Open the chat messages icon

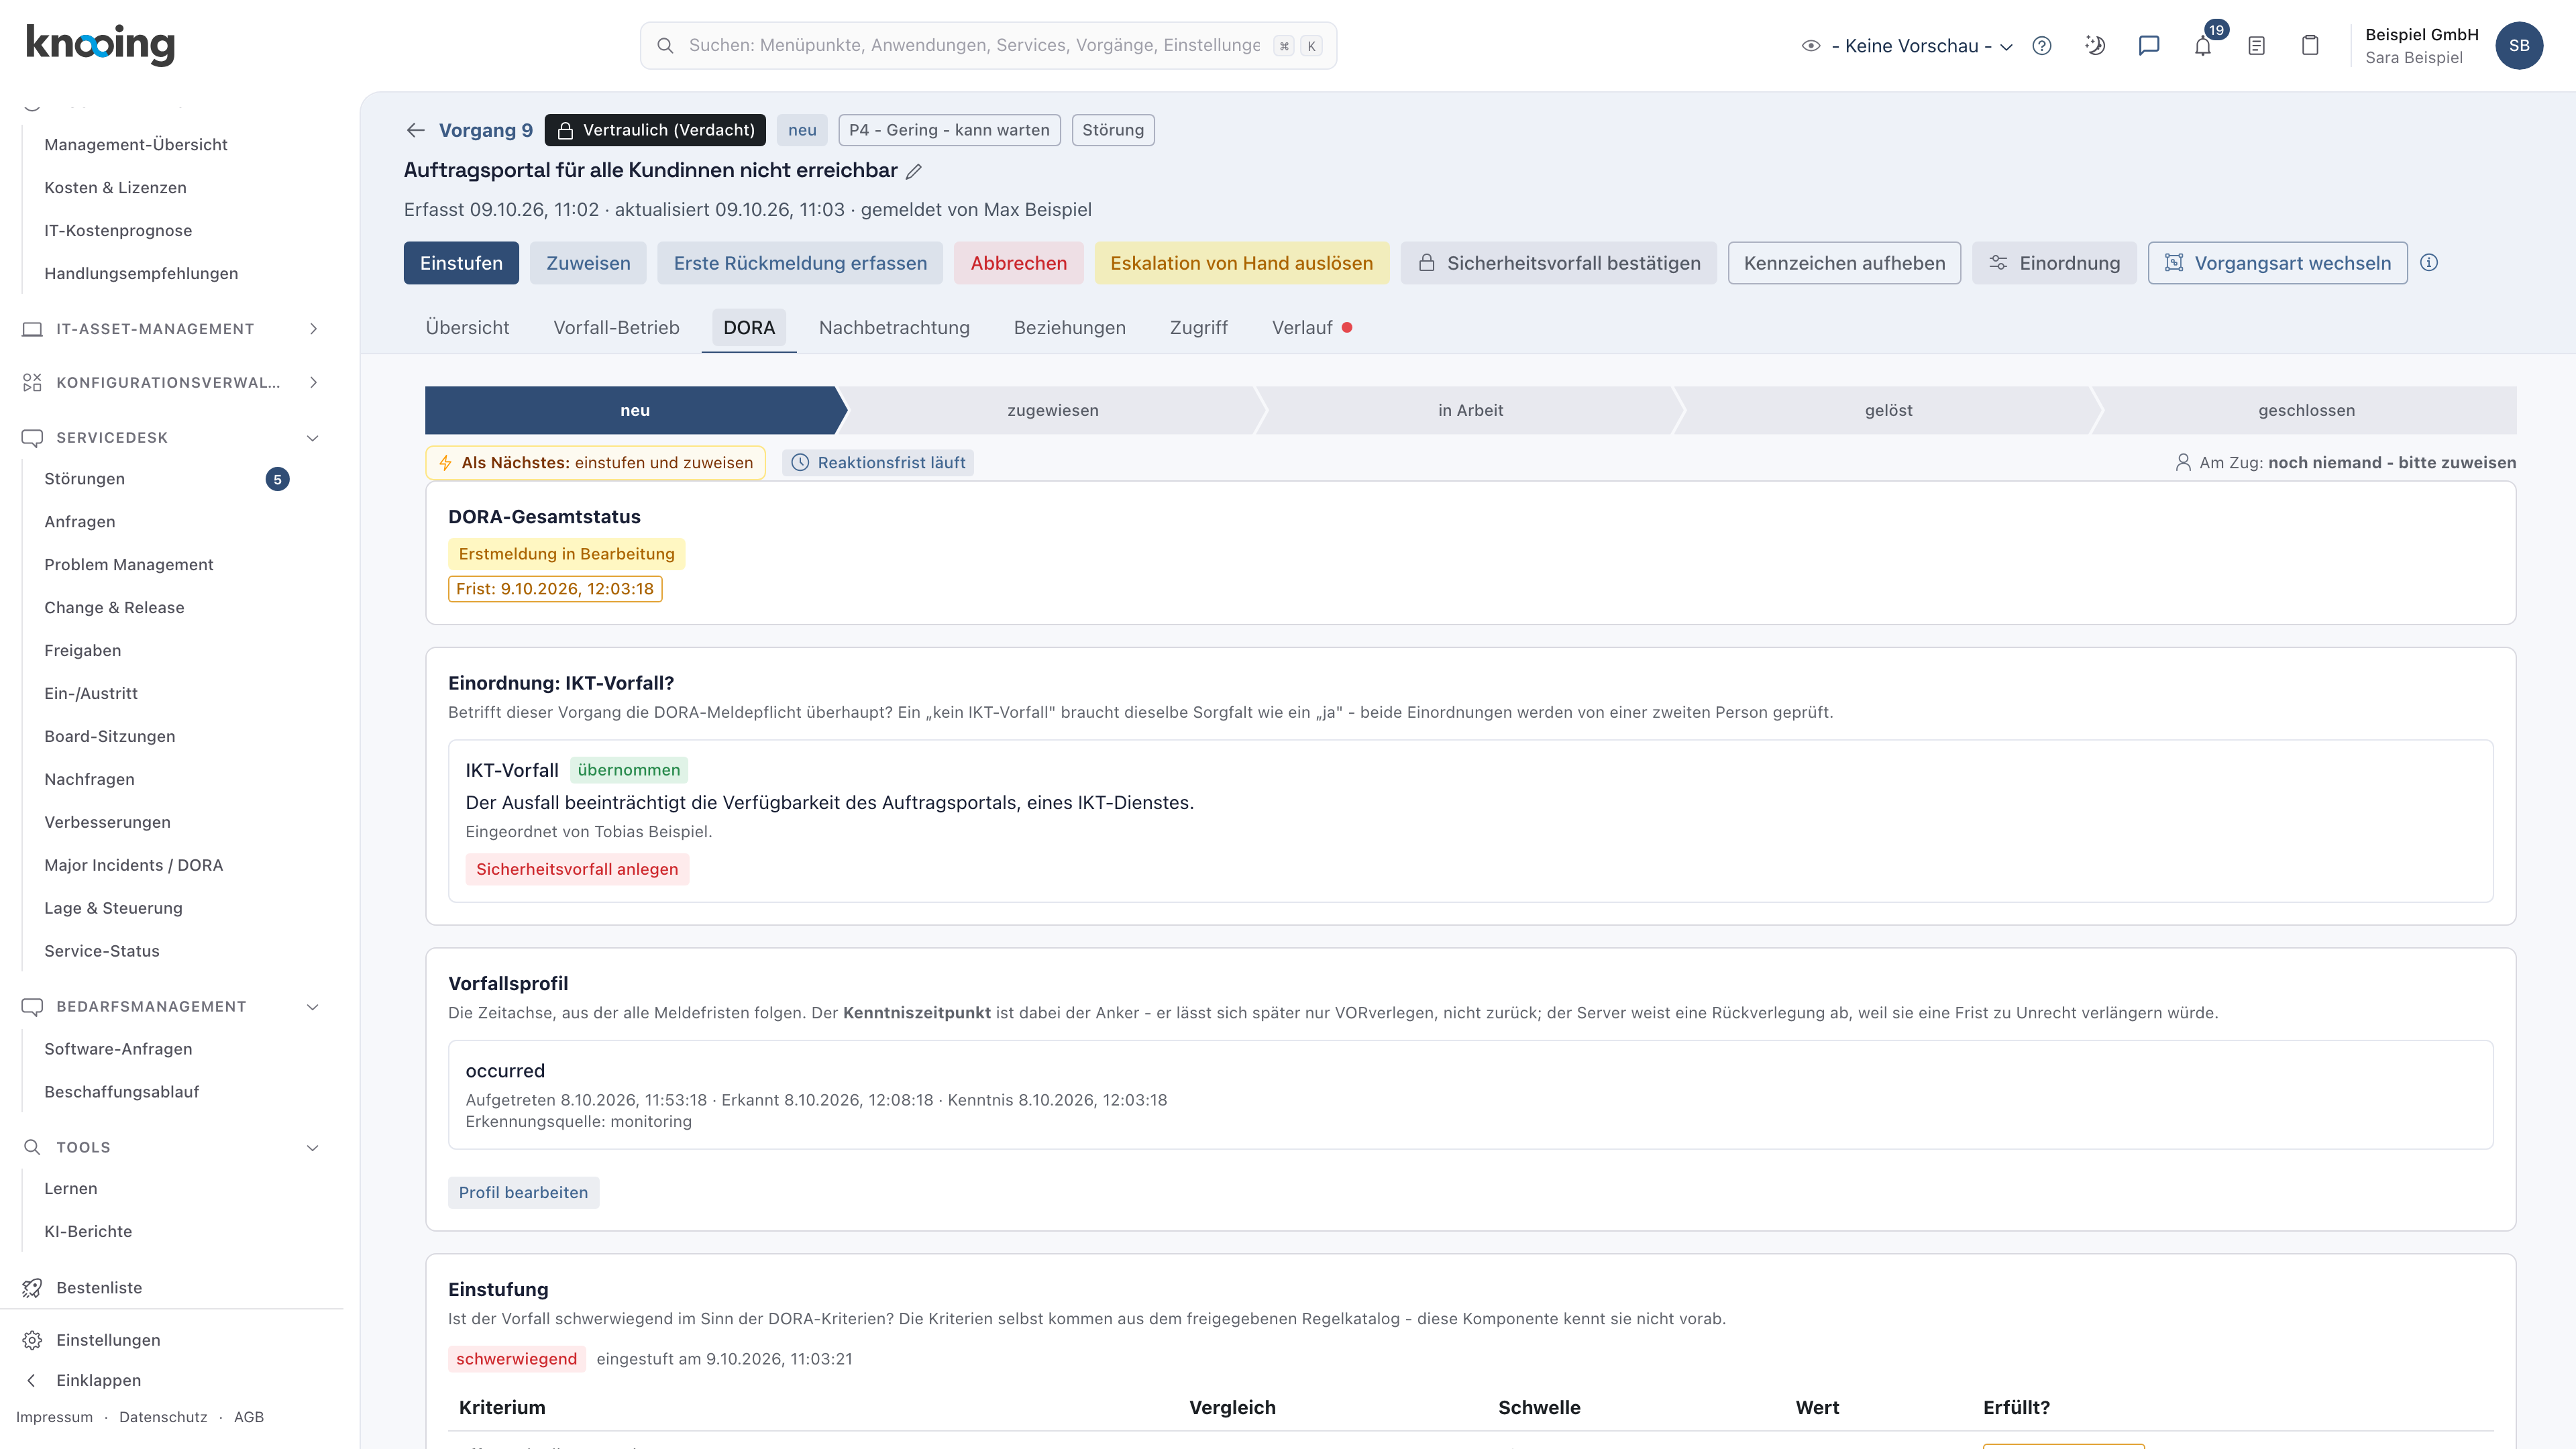point(2149,45)
